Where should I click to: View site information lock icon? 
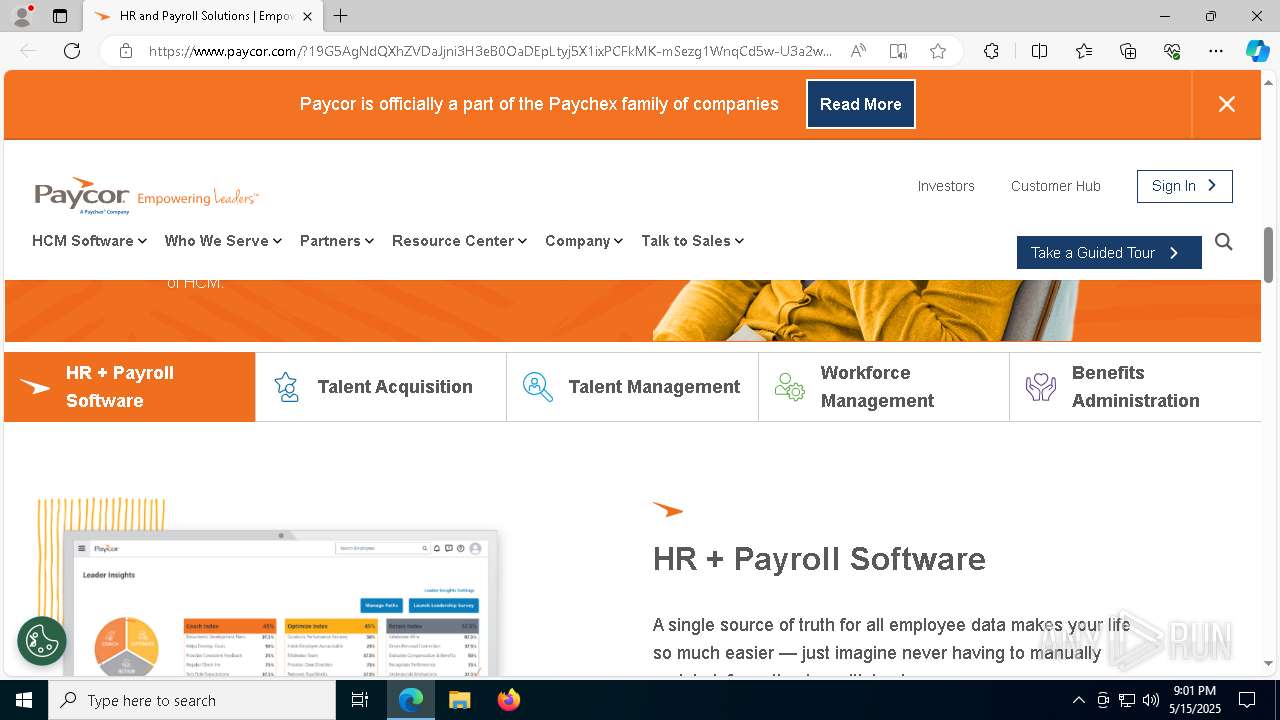click(x=126, y=51)
